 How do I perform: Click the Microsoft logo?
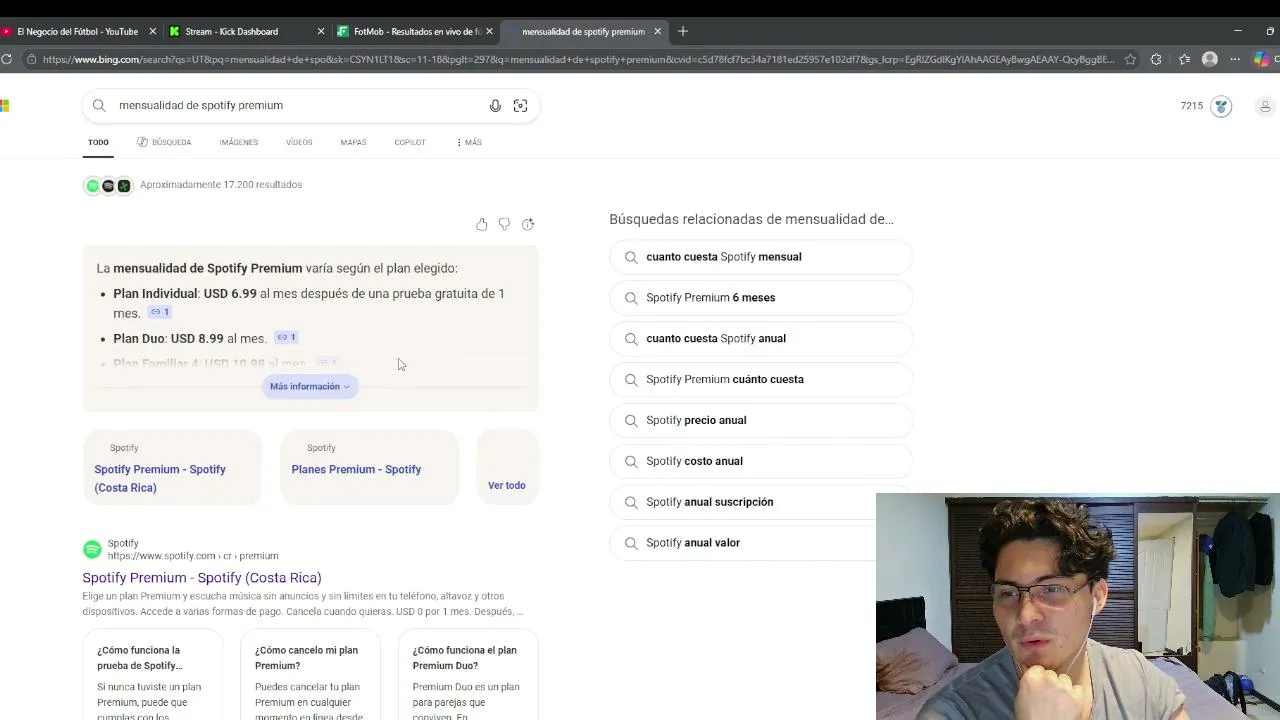(x=4, y=105)
